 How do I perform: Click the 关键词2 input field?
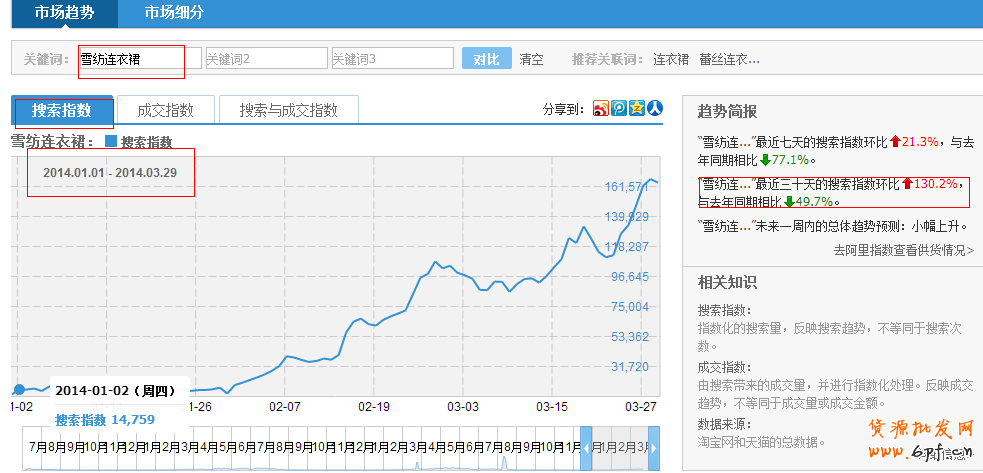coord(265,59)
